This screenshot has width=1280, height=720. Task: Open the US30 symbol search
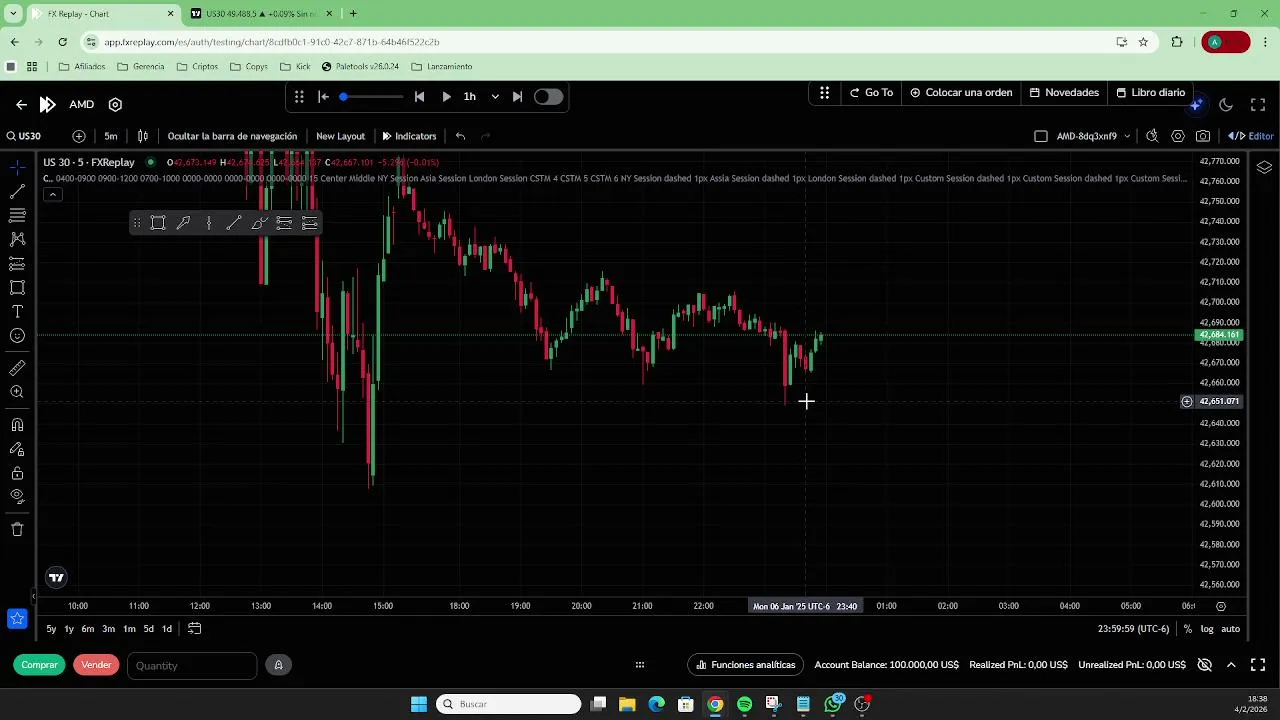click(x=24, y=136)
